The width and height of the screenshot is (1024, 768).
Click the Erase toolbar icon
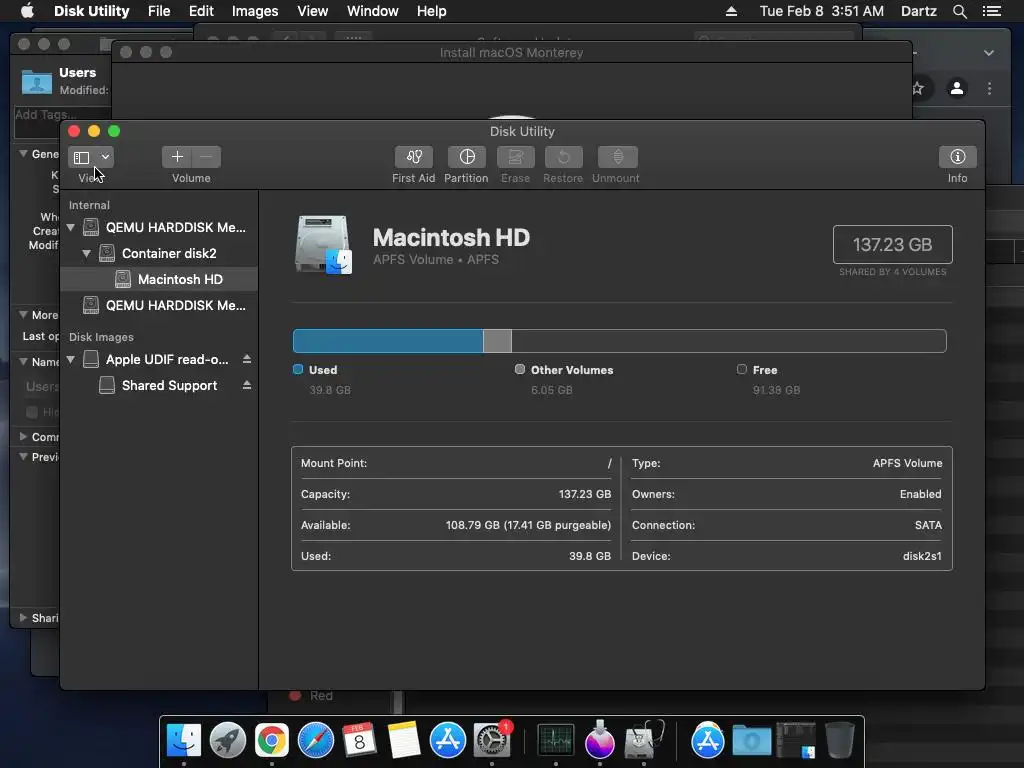(515, 157)
